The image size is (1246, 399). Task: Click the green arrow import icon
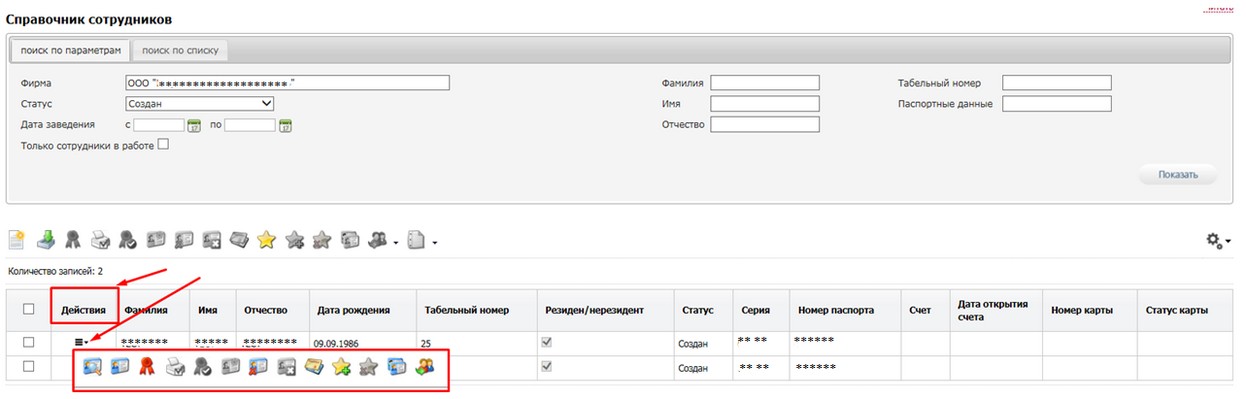[x=46, y=240]
